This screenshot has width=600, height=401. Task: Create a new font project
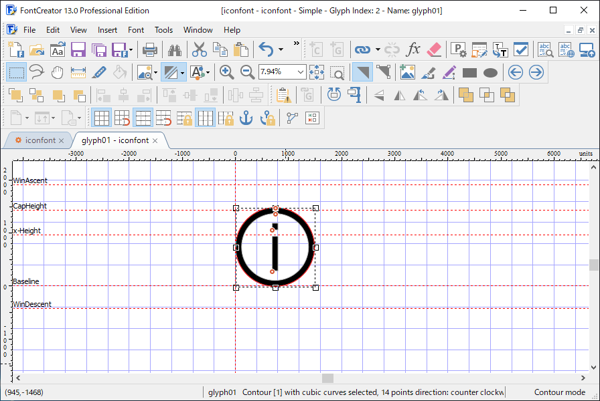(x=16, y=50)
